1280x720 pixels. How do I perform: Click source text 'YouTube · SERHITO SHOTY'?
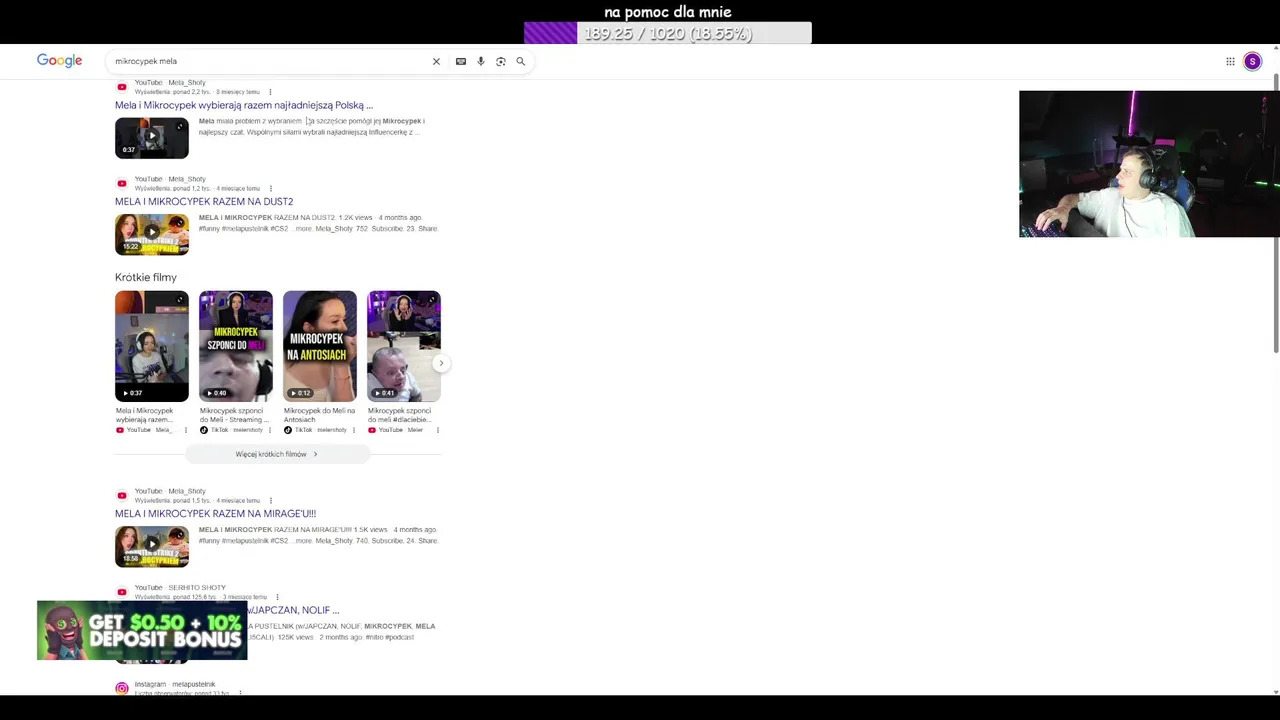click(x=180, y=588)
